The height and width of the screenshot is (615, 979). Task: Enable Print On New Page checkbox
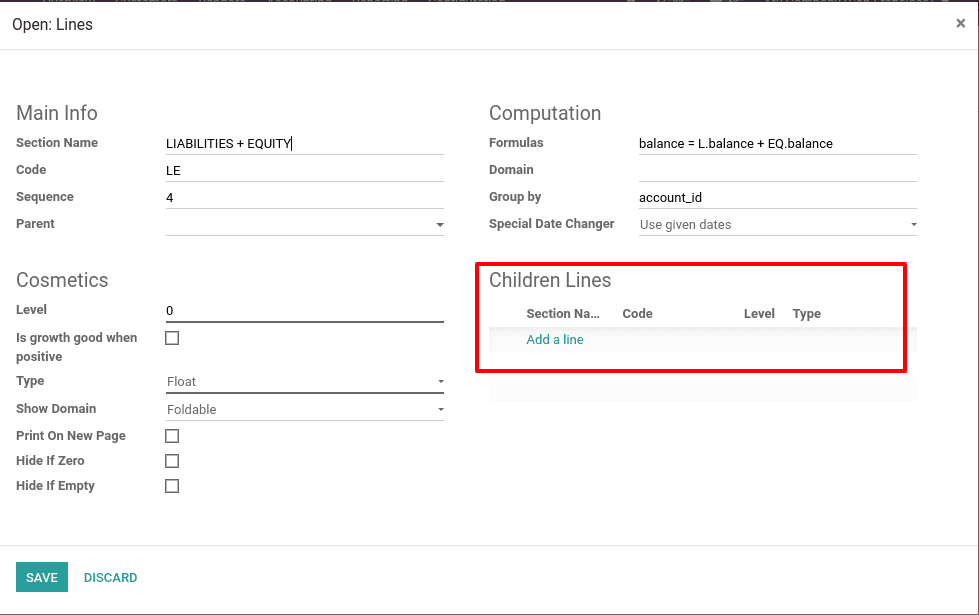click(172, 436)
